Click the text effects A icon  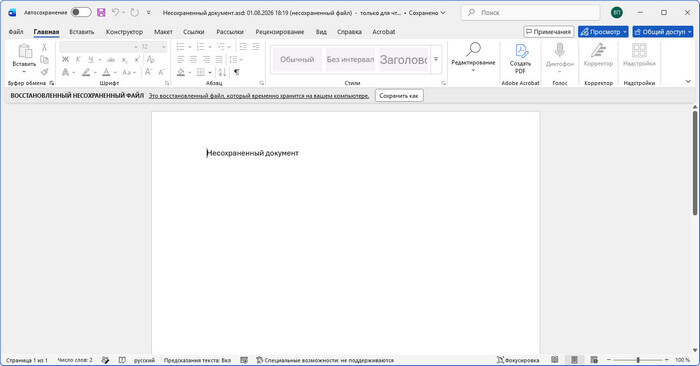coord(66,72)
